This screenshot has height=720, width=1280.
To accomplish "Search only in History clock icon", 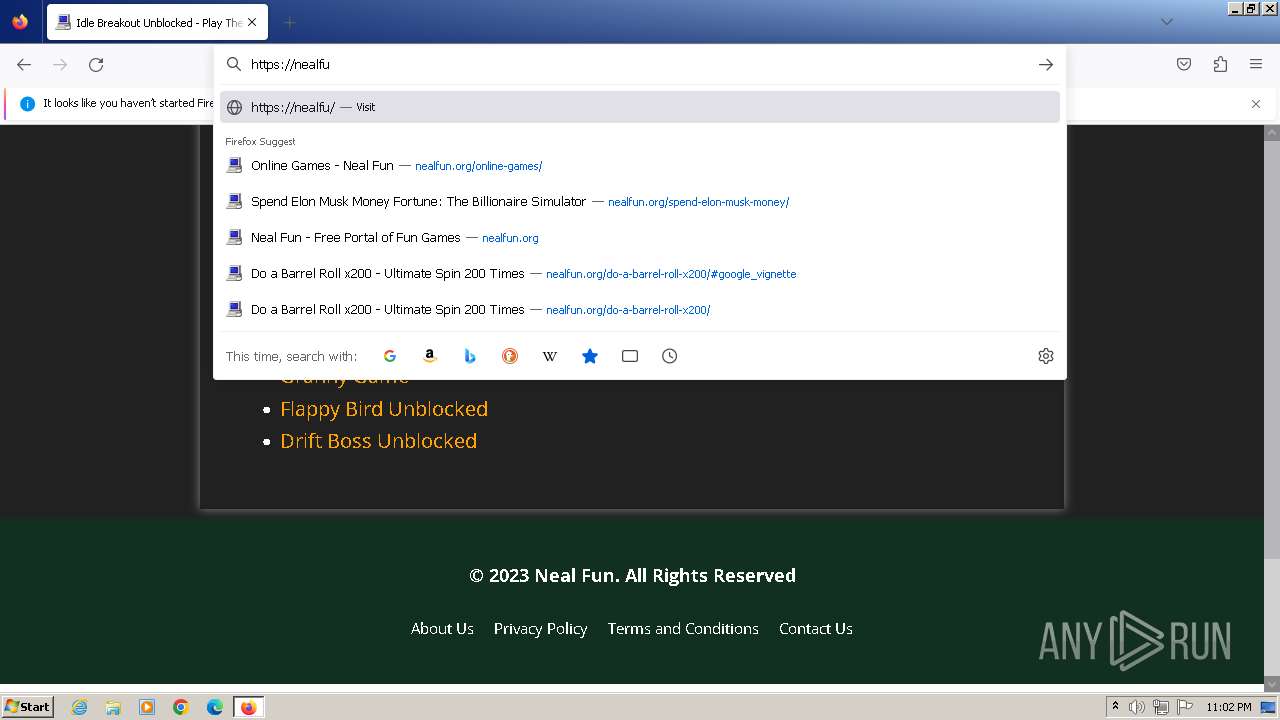I will tap(670, 356).
